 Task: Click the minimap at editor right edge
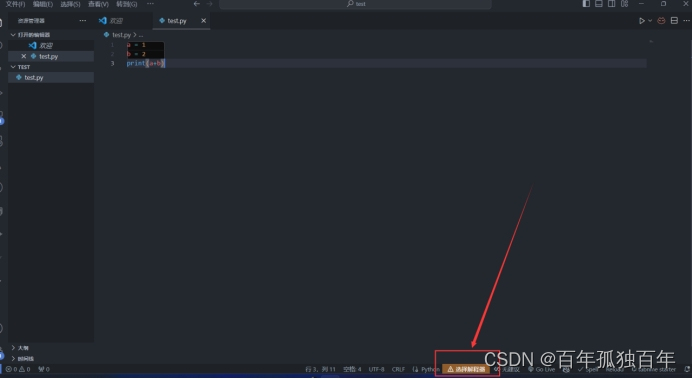click(651, 42)
